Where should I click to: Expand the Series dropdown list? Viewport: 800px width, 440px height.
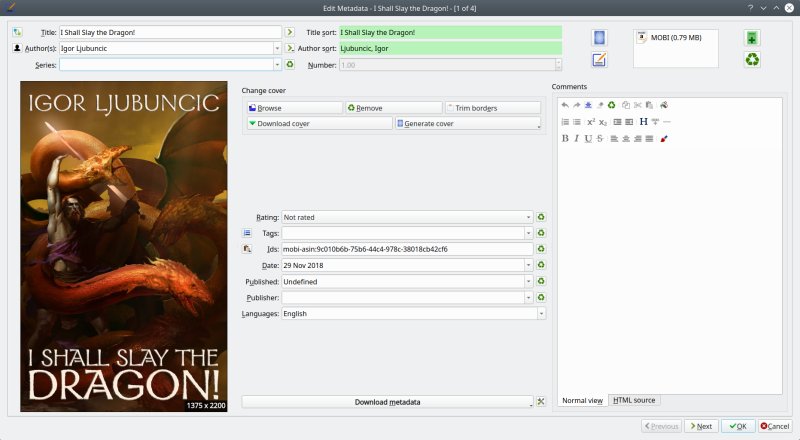(x=277, y=65)
